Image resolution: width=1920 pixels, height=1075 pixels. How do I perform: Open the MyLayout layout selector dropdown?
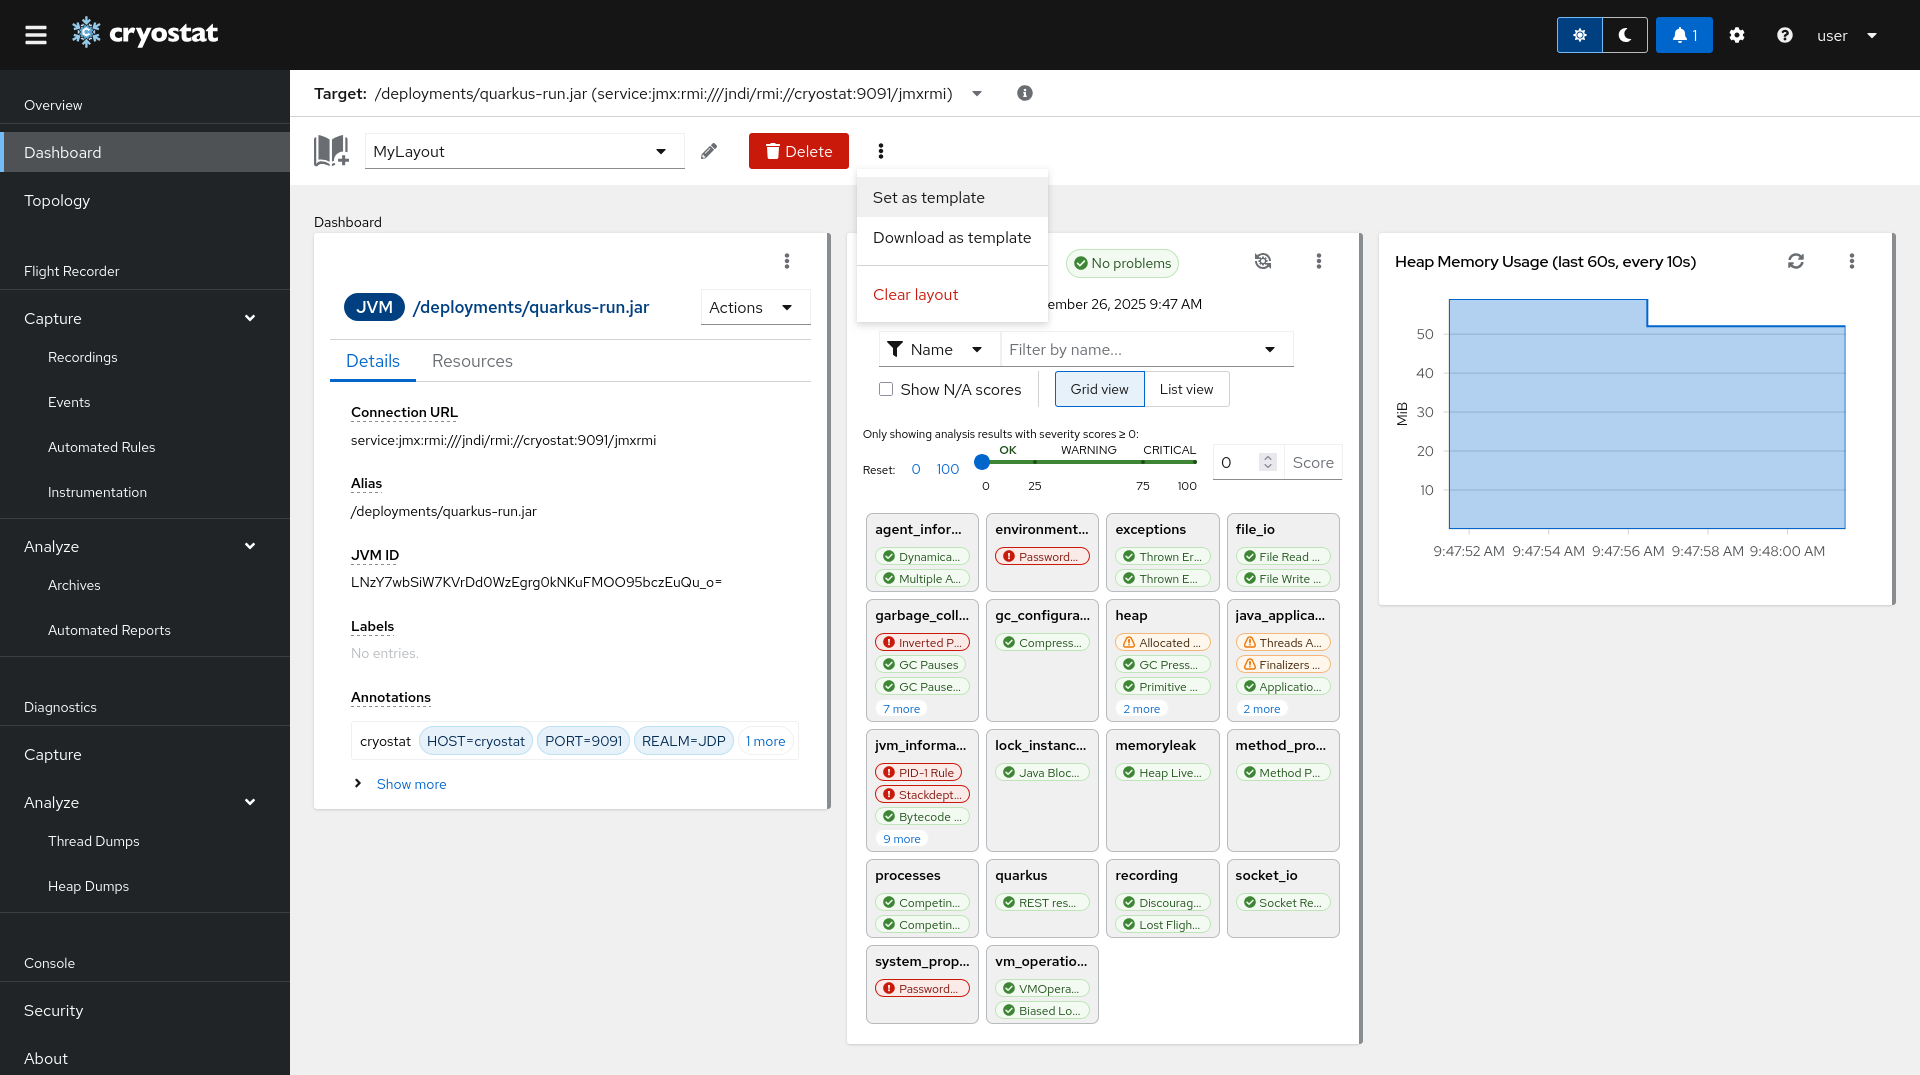524,151
